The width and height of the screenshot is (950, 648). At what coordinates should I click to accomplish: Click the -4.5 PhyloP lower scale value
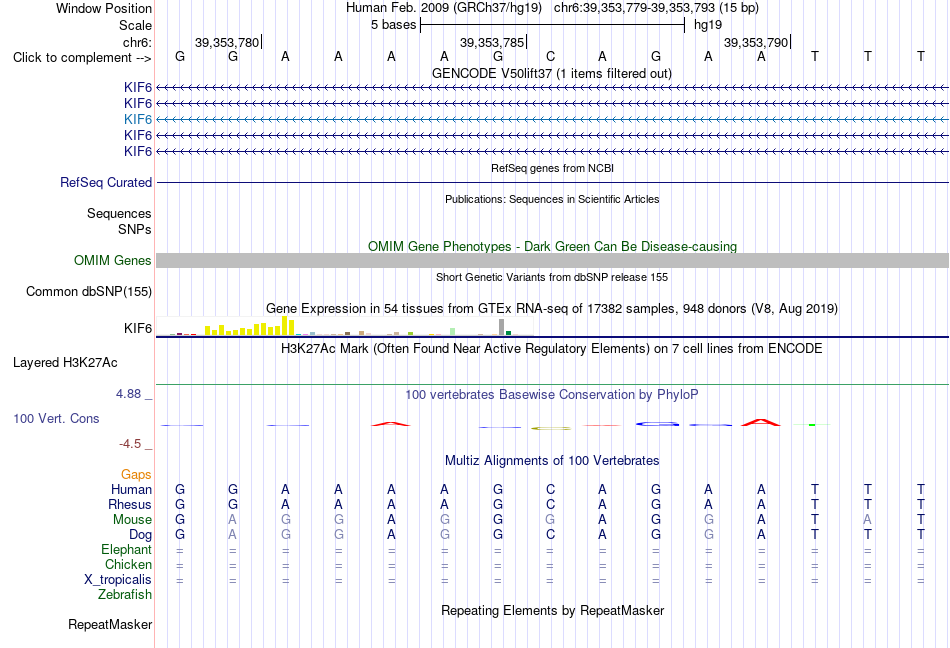[x=130, y=444]
